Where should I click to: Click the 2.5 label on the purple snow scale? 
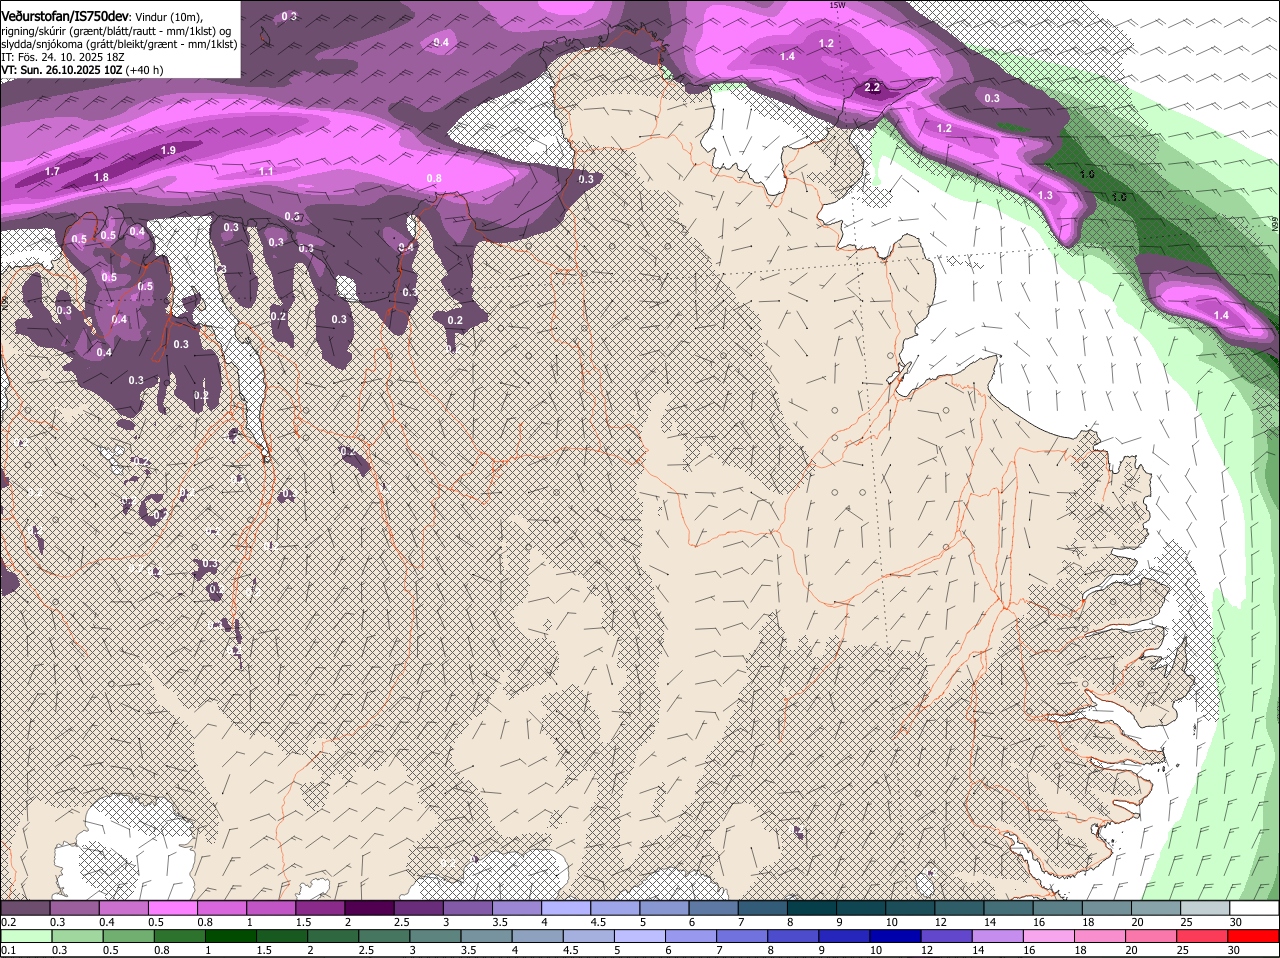pyautogui.click(x=401, y=922)
